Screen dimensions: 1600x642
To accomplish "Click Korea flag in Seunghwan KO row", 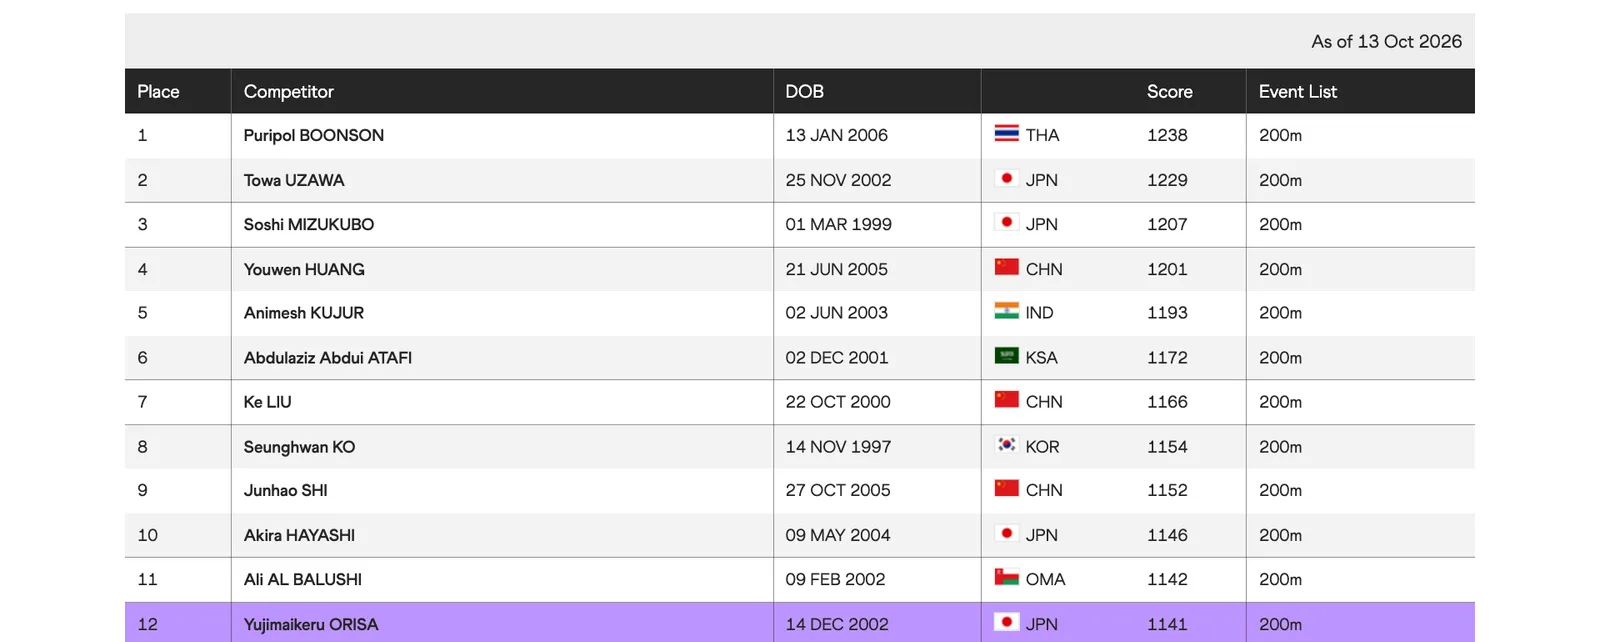I will click(x=1006, y=444).
